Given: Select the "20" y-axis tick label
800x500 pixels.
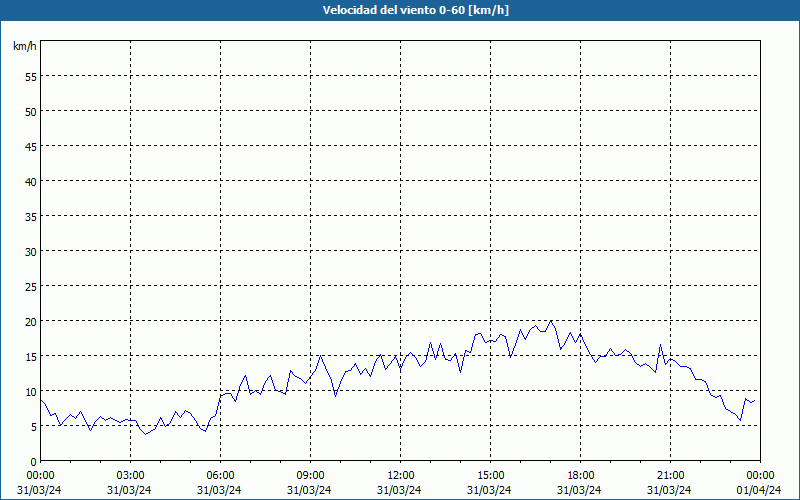Looking at the screenshot, I should (31, 321).
